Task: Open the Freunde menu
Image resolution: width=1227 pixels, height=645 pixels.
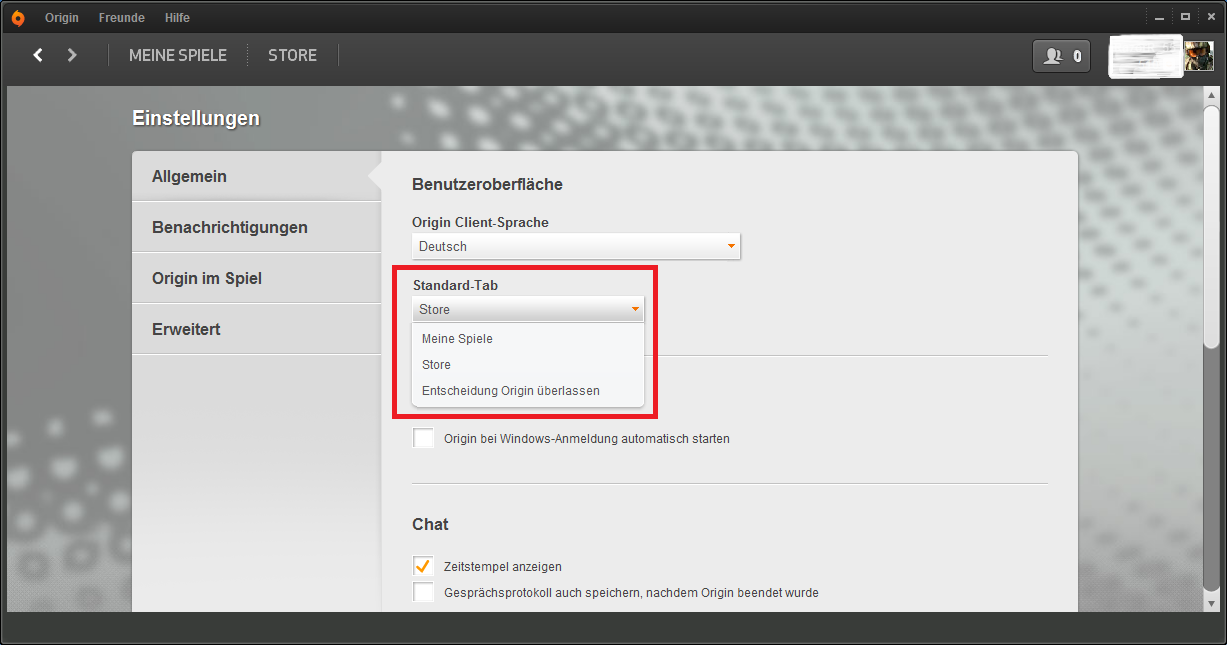Action: click(x=121, y=18)
